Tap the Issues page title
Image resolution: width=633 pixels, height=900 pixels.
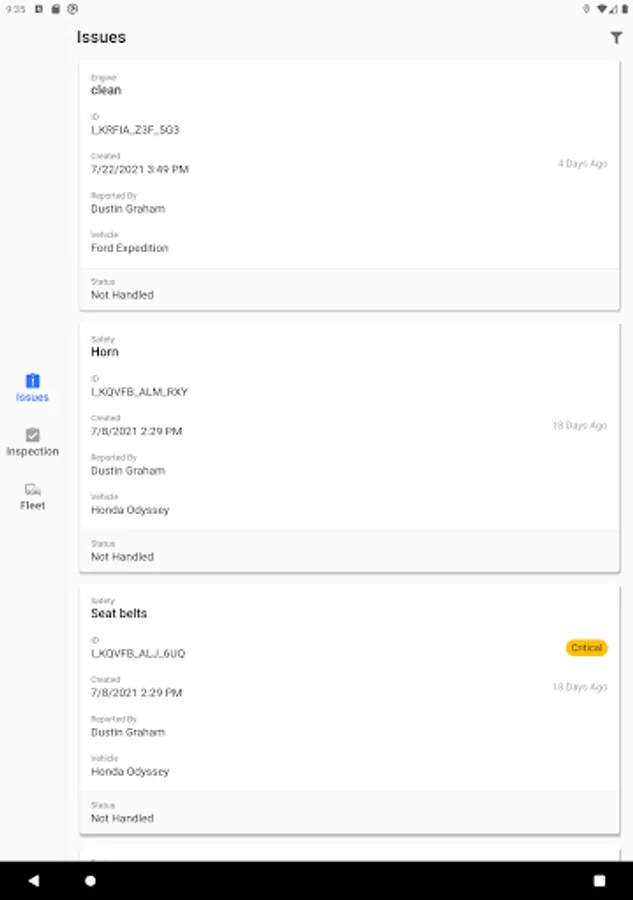[x=101, y=38]
